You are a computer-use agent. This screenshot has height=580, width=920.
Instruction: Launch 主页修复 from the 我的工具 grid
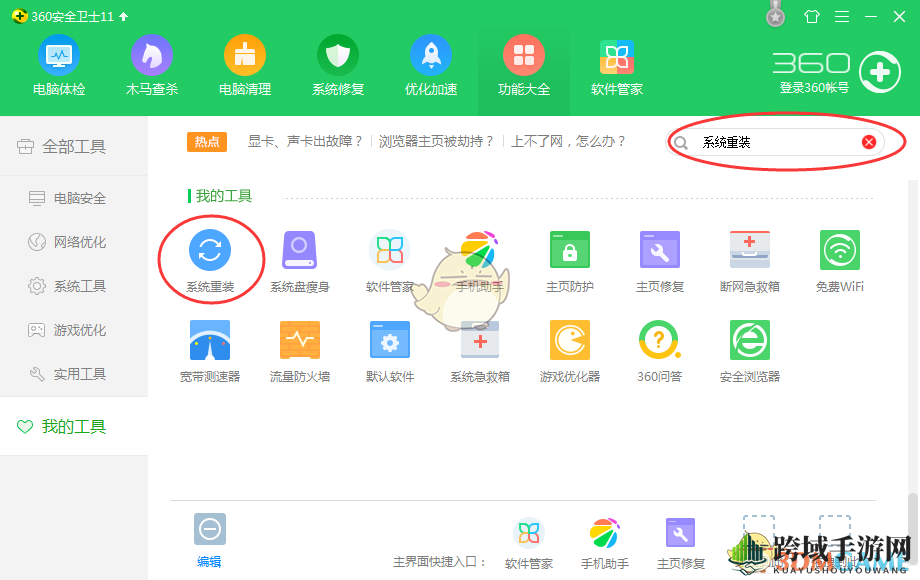659,262
